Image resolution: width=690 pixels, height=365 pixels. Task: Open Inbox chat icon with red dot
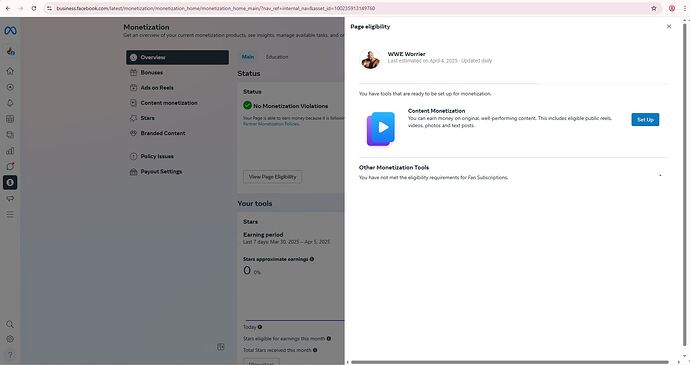(x=10, y=166)
